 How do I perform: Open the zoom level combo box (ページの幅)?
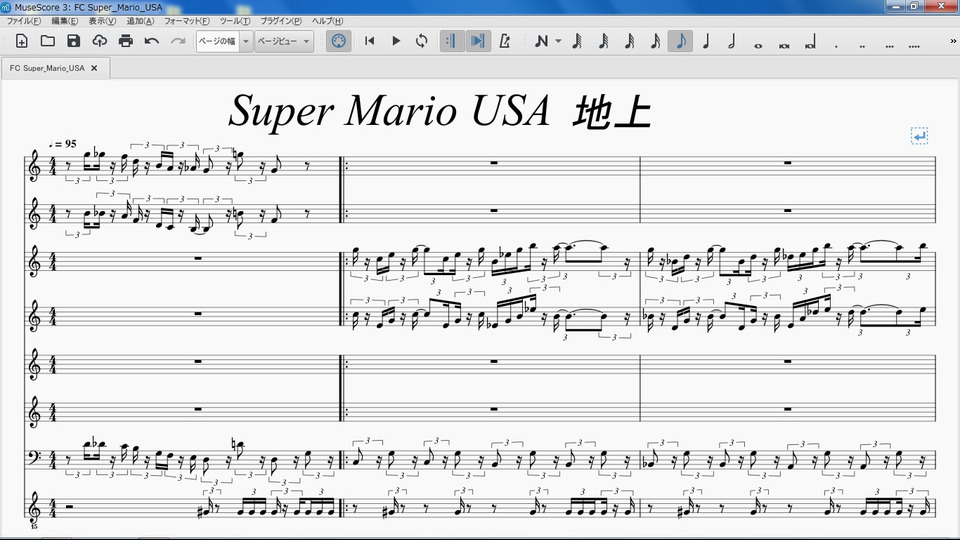(x=225, y=41)
